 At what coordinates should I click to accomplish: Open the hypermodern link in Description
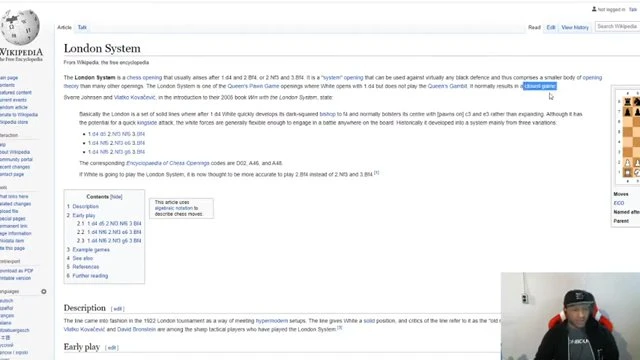[271, 321]
